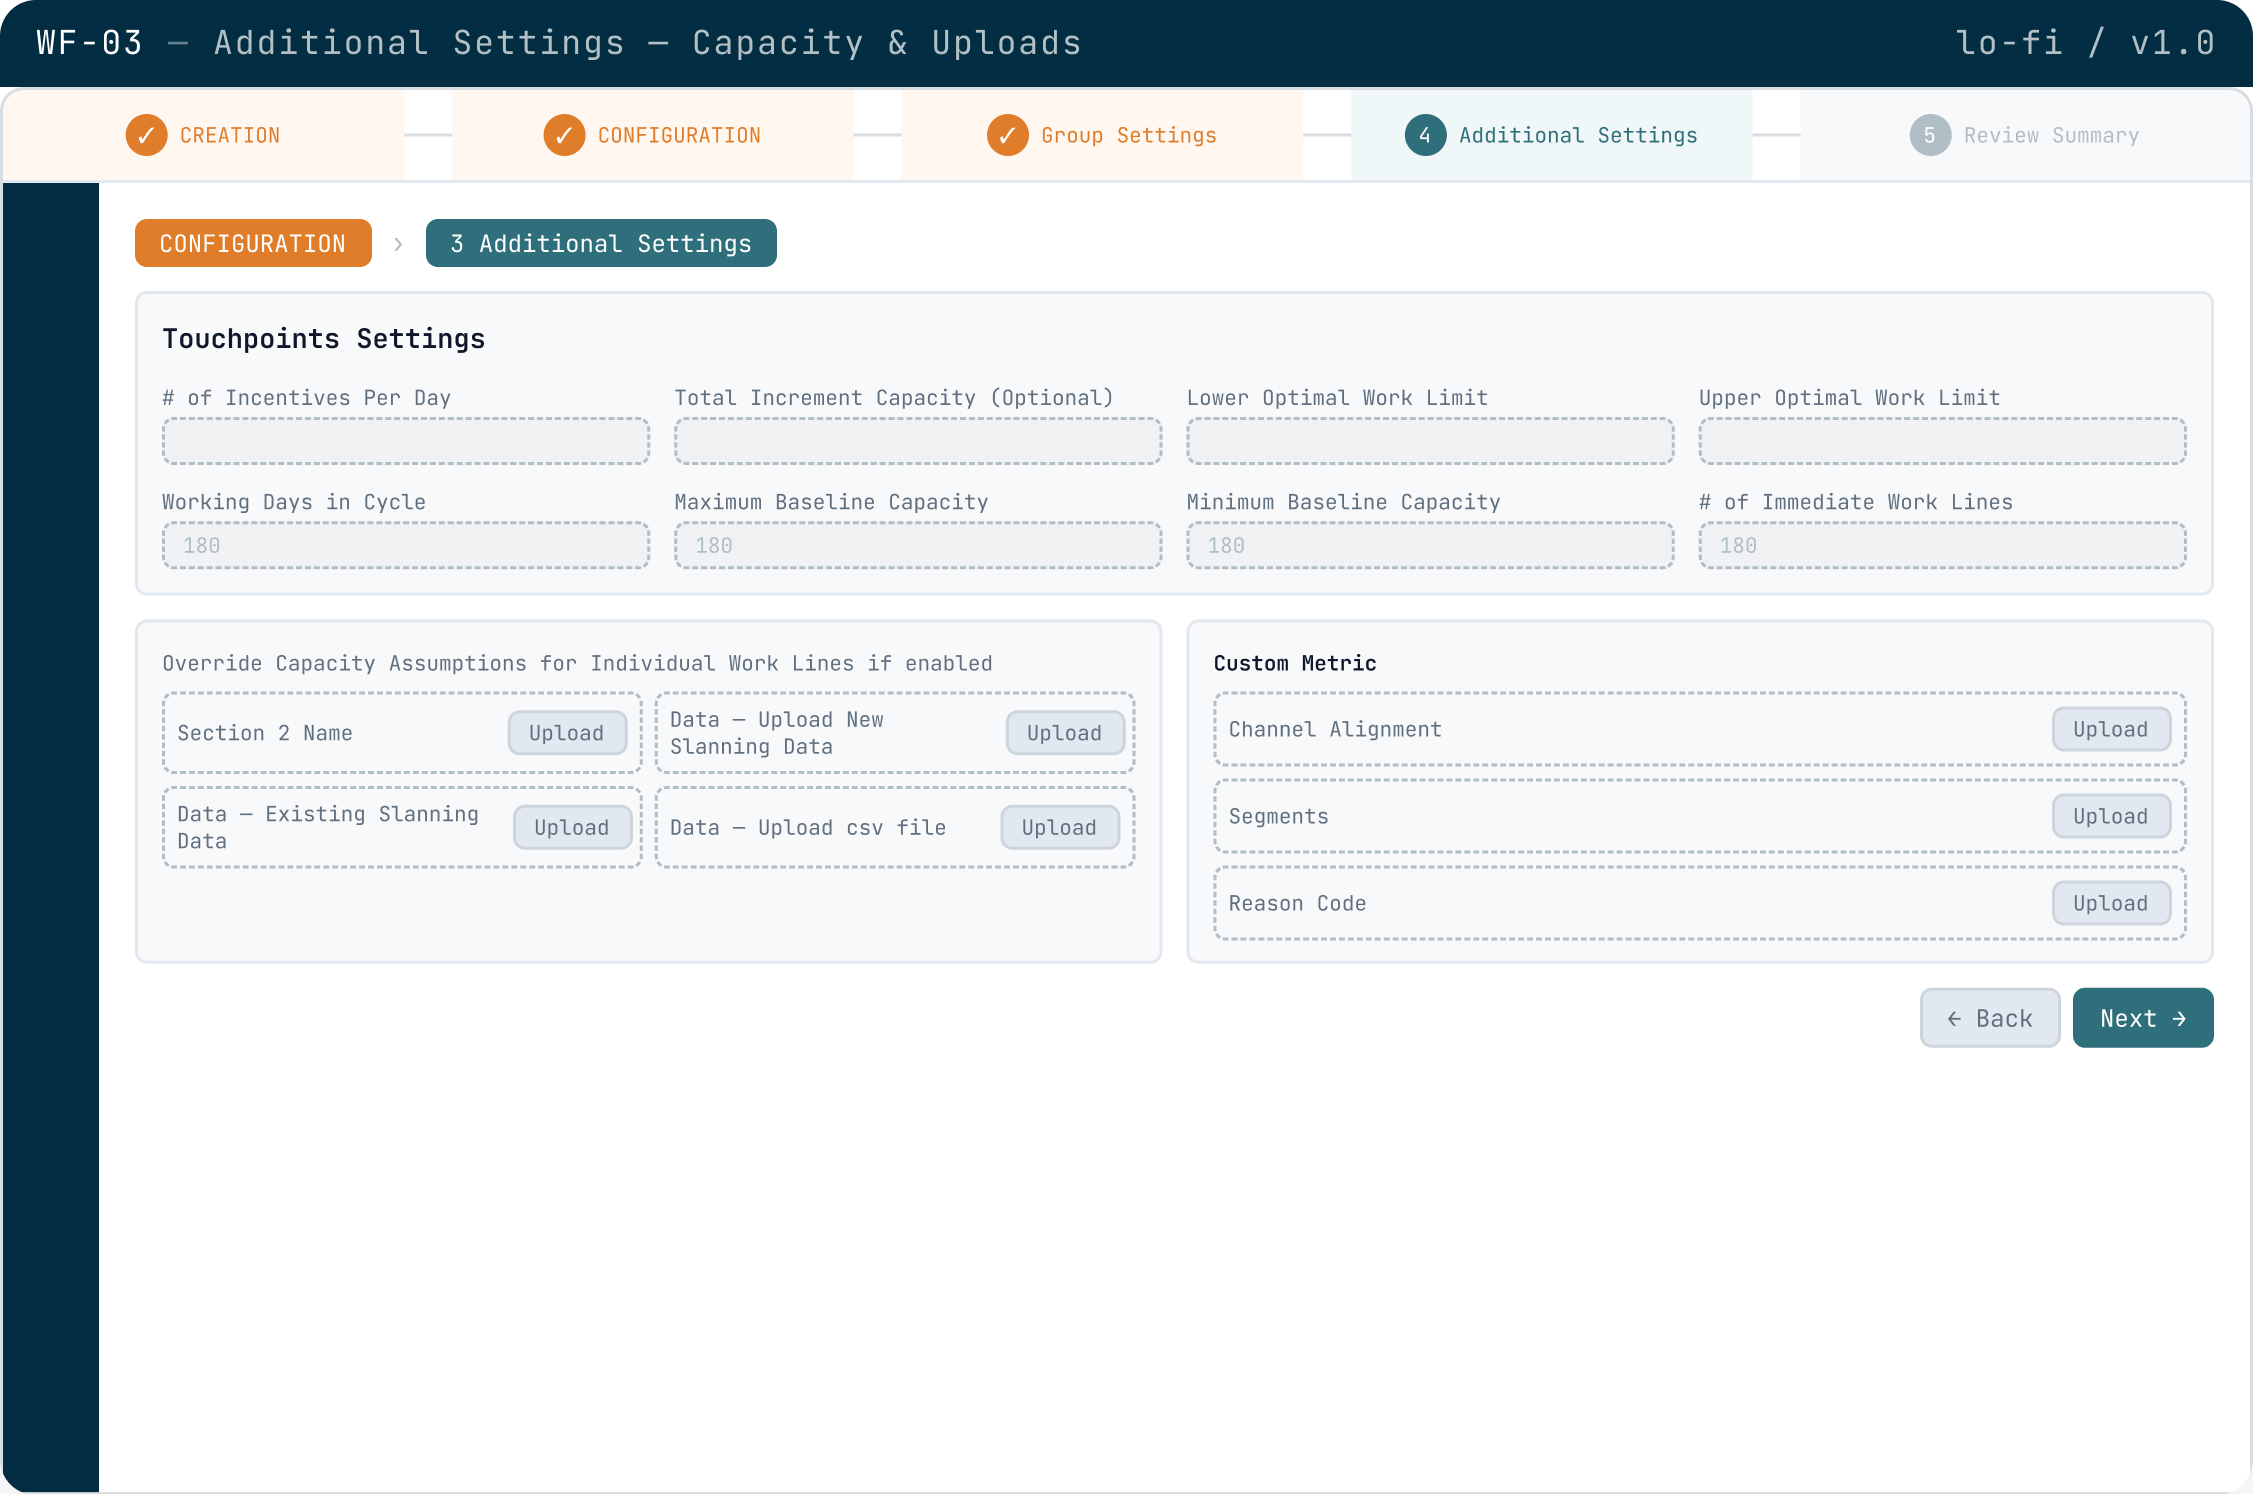Screen dimensions: 2253x1494
Task: Upload the Channel Alignment metric
Action: [2112, 729]
